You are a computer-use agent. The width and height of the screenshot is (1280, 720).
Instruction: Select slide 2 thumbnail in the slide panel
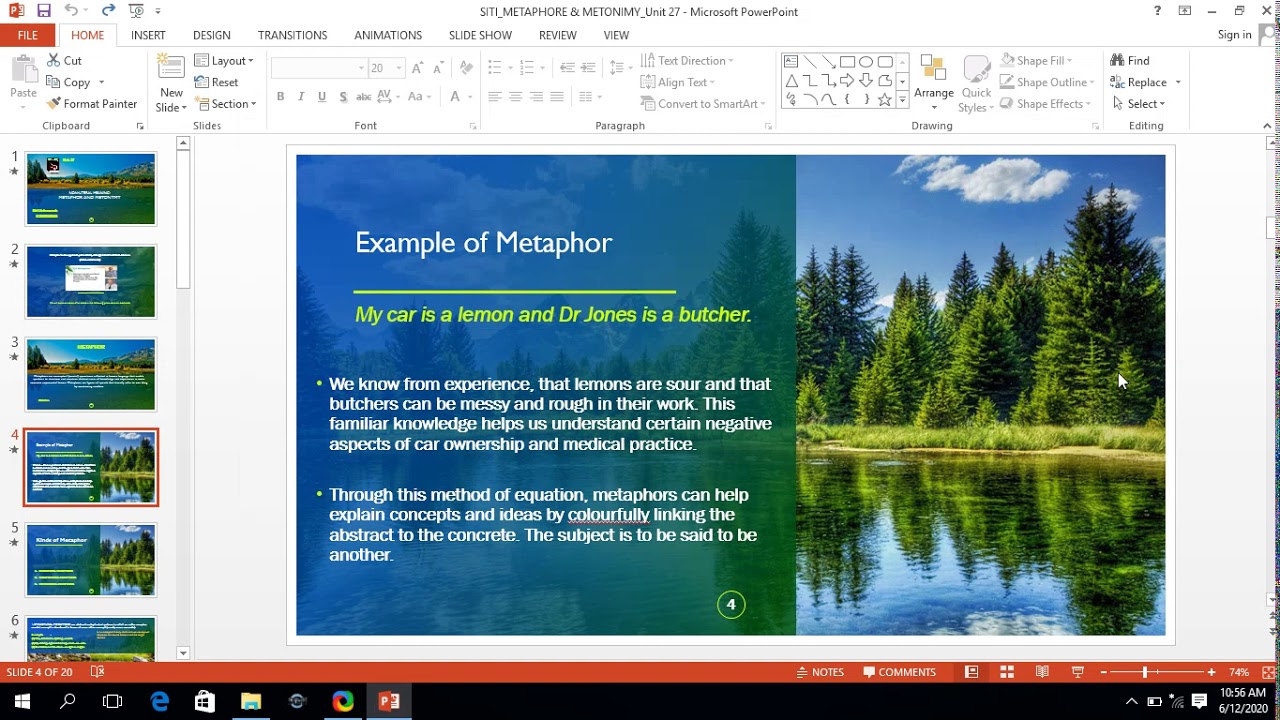pyautogui.click(x=91, y=282)
